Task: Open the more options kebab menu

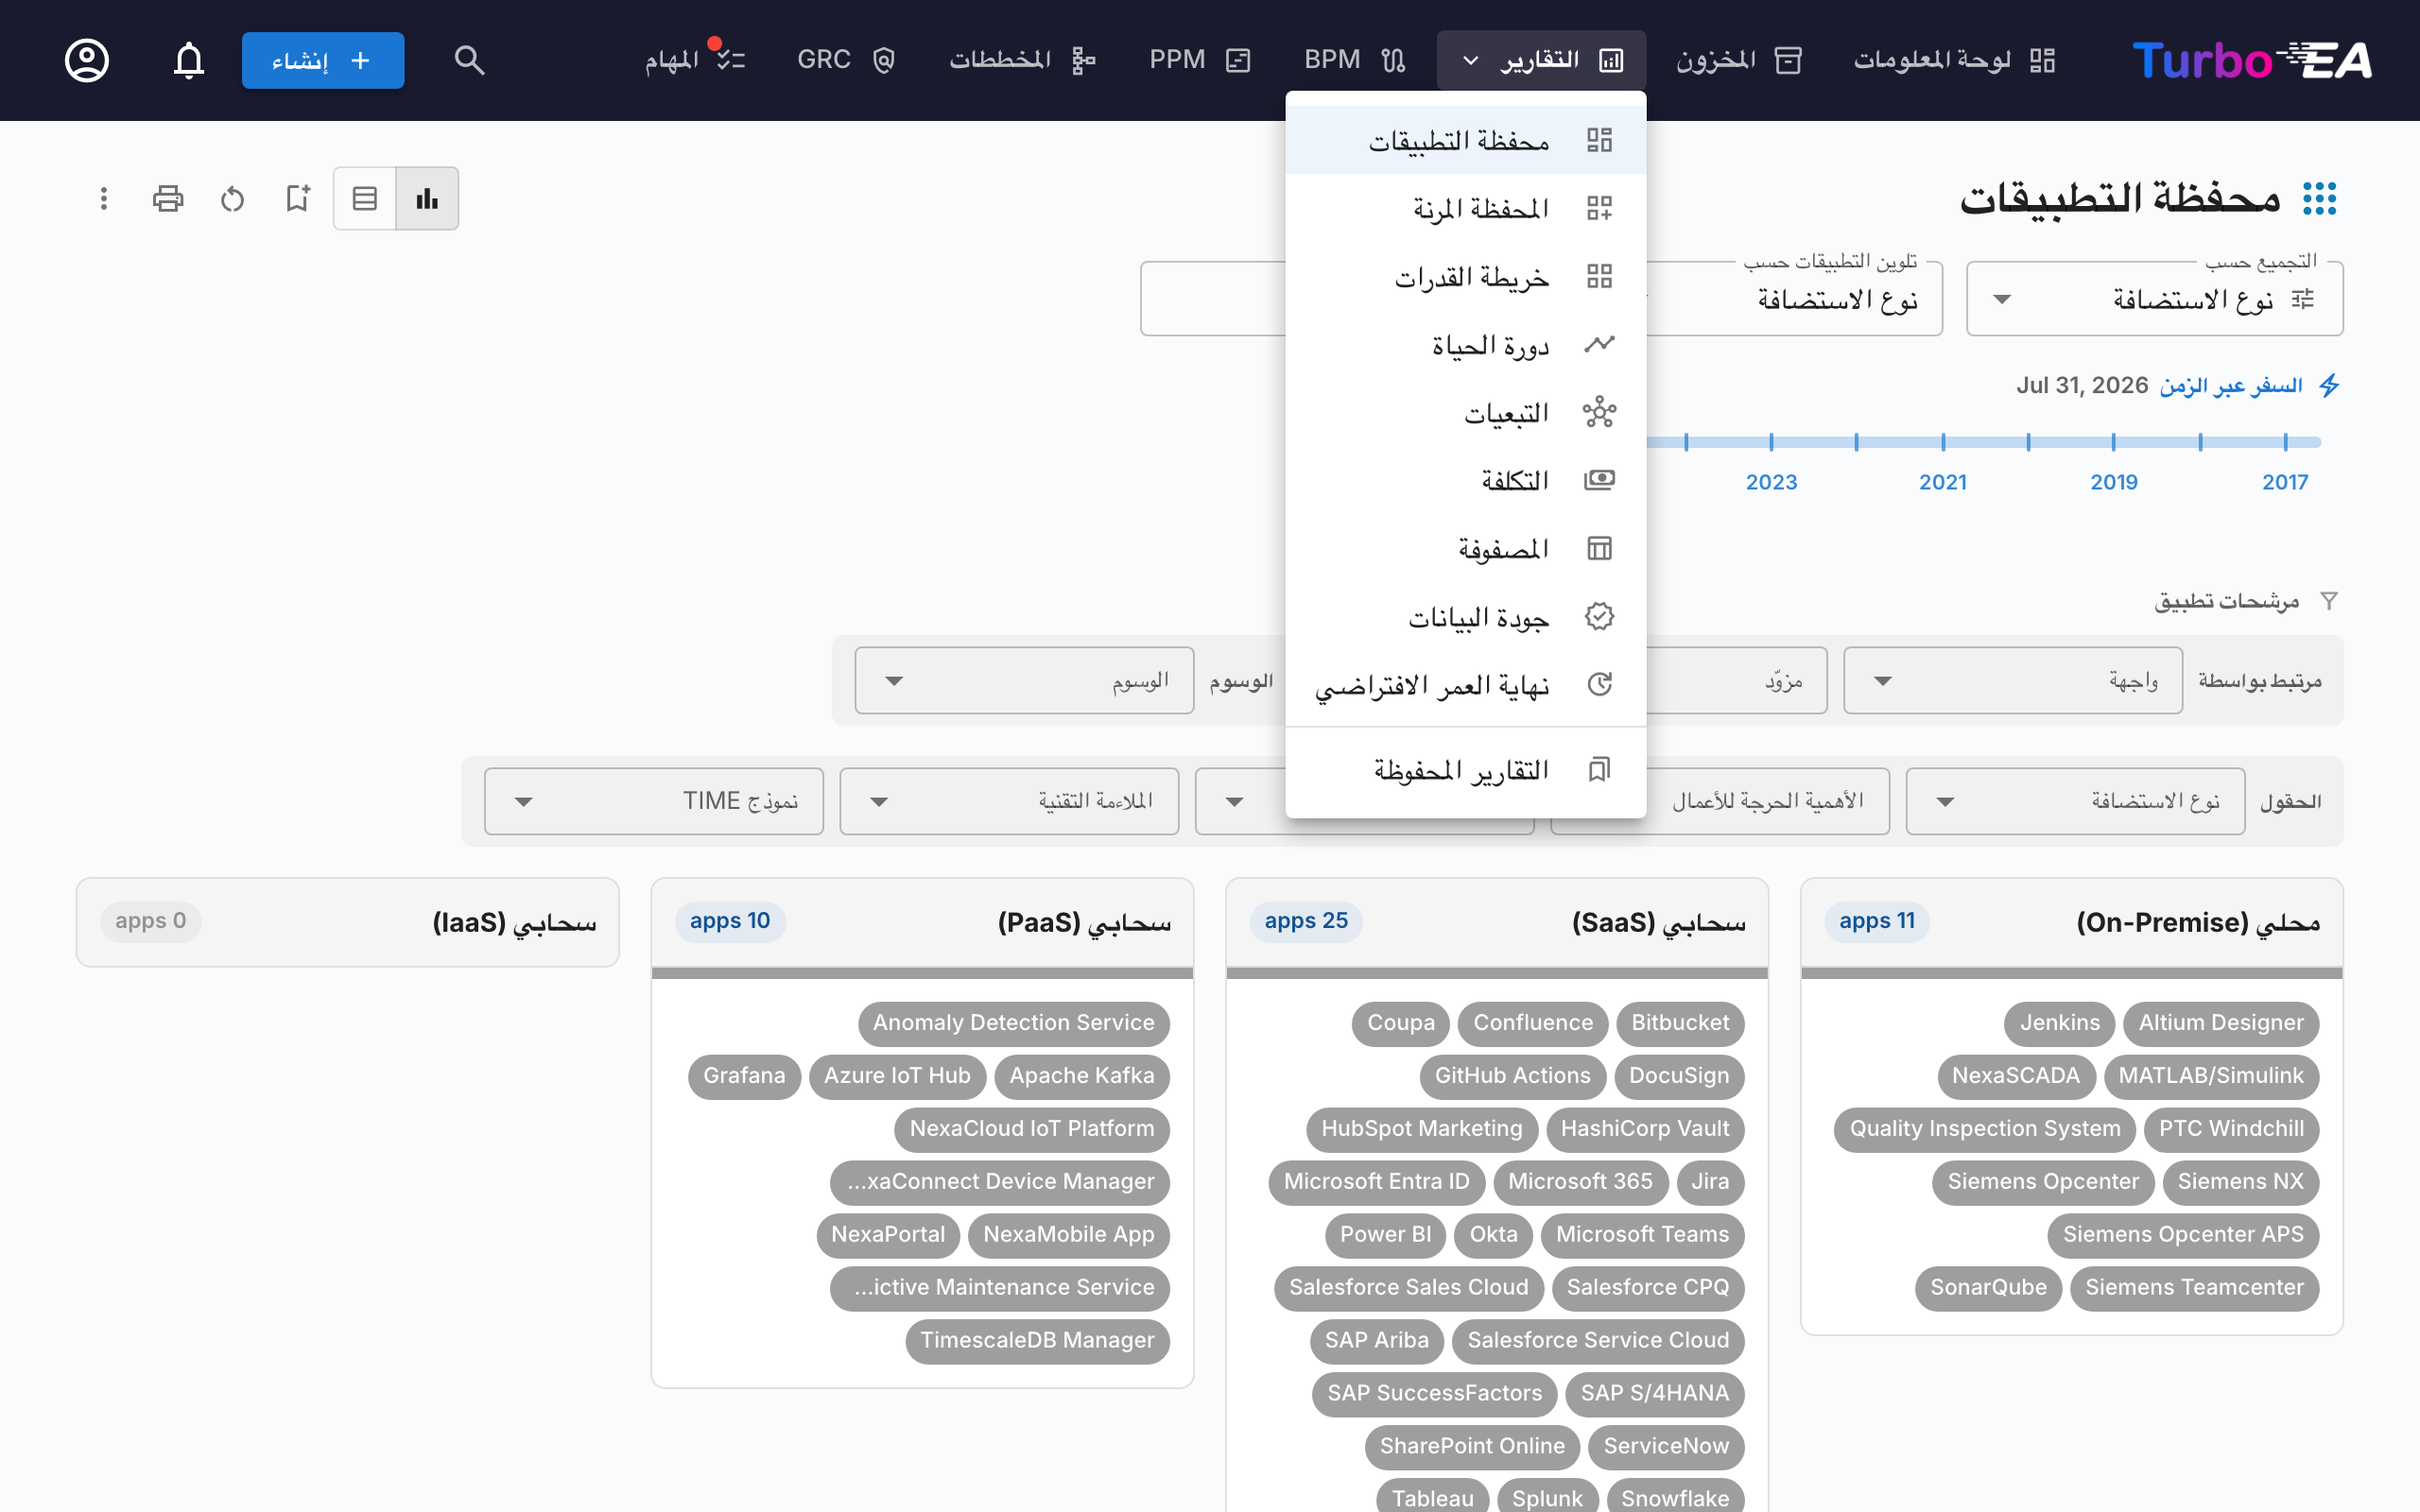Action: click(103, 198)
